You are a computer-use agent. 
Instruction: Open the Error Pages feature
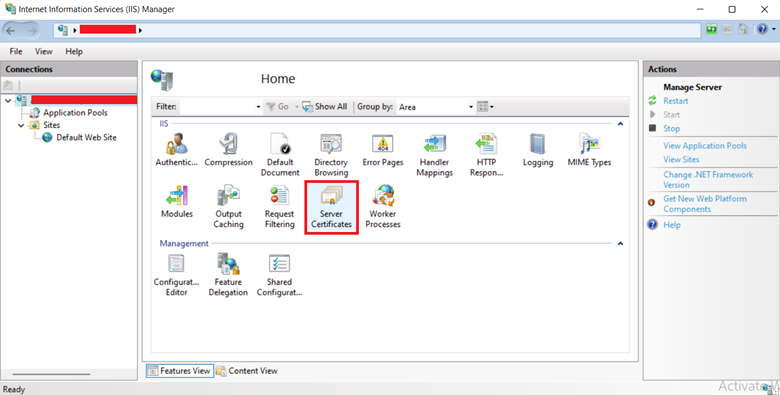383,150
